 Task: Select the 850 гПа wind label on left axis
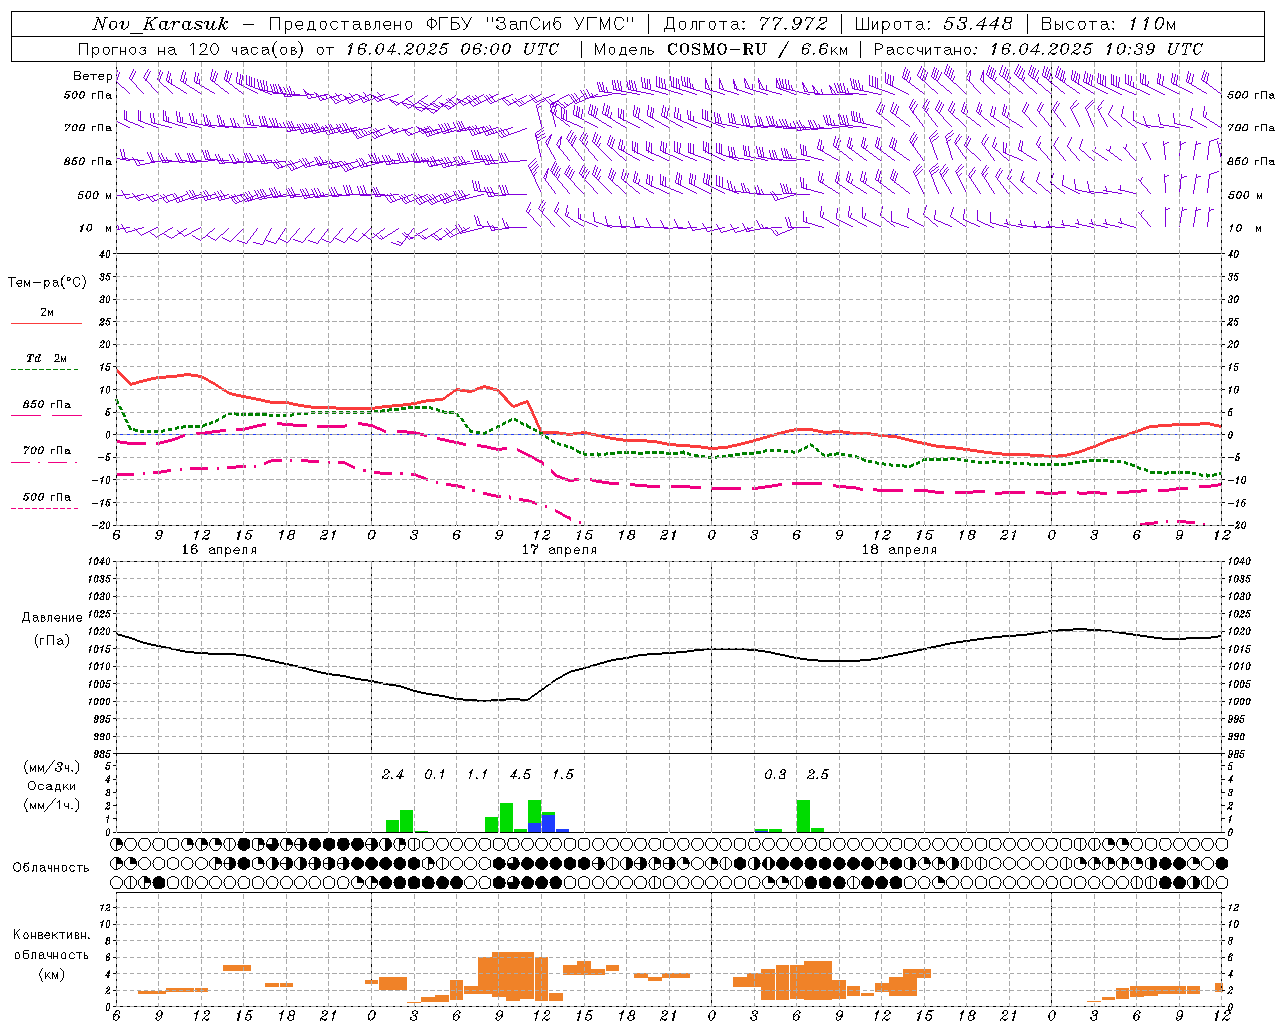(x=88, y=161)
